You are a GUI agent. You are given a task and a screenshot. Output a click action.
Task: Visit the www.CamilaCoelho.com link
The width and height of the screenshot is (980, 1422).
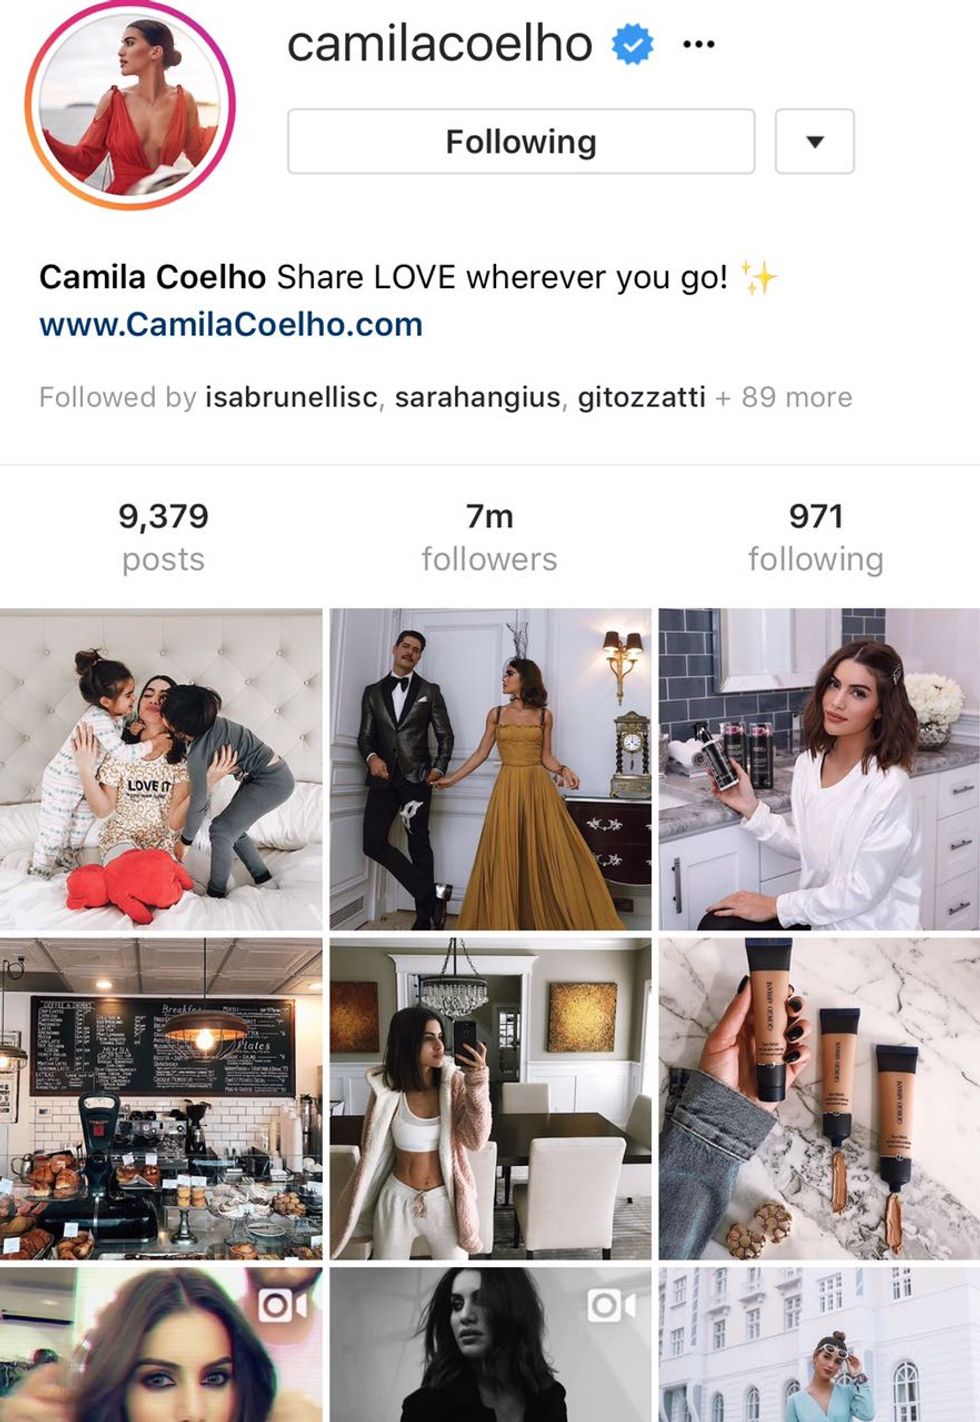pyautogui.click(x=231, y=324)
